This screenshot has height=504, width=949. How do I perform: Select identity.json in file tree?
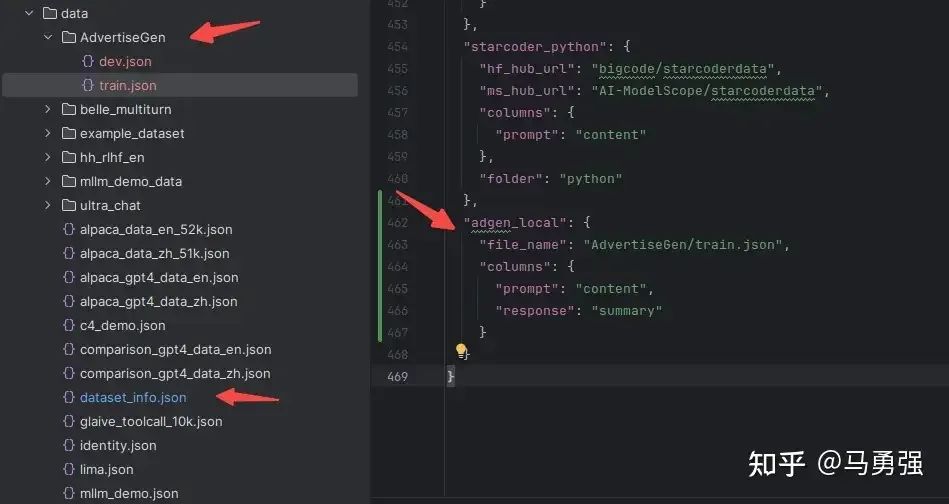(118, 445)
